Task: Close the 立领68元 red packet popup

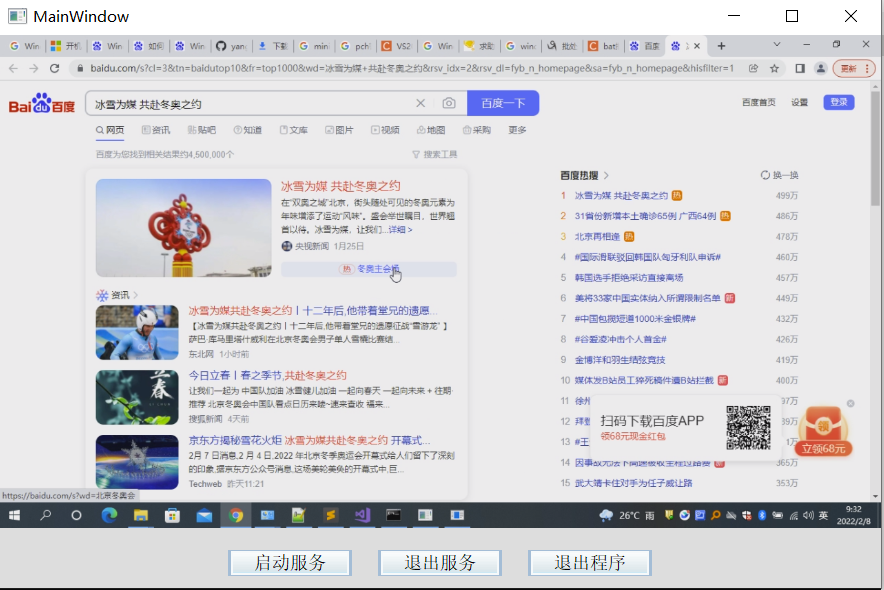Action: (x=850, y=403)
